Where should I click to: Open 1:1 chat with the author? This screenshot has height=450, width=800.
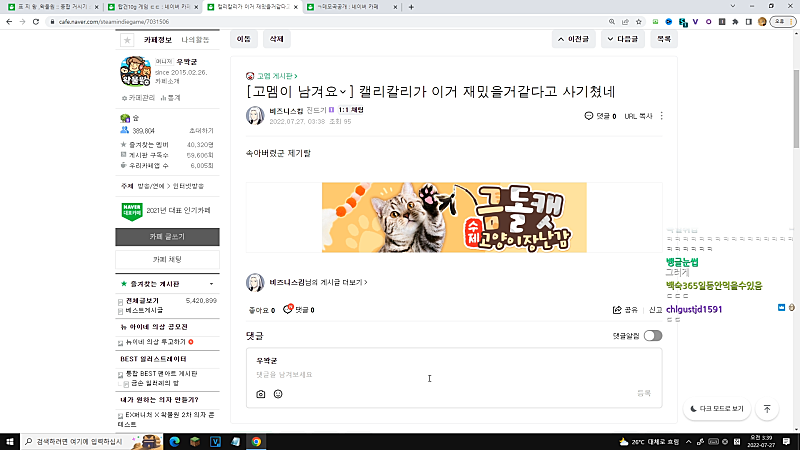tap(351, 110)
